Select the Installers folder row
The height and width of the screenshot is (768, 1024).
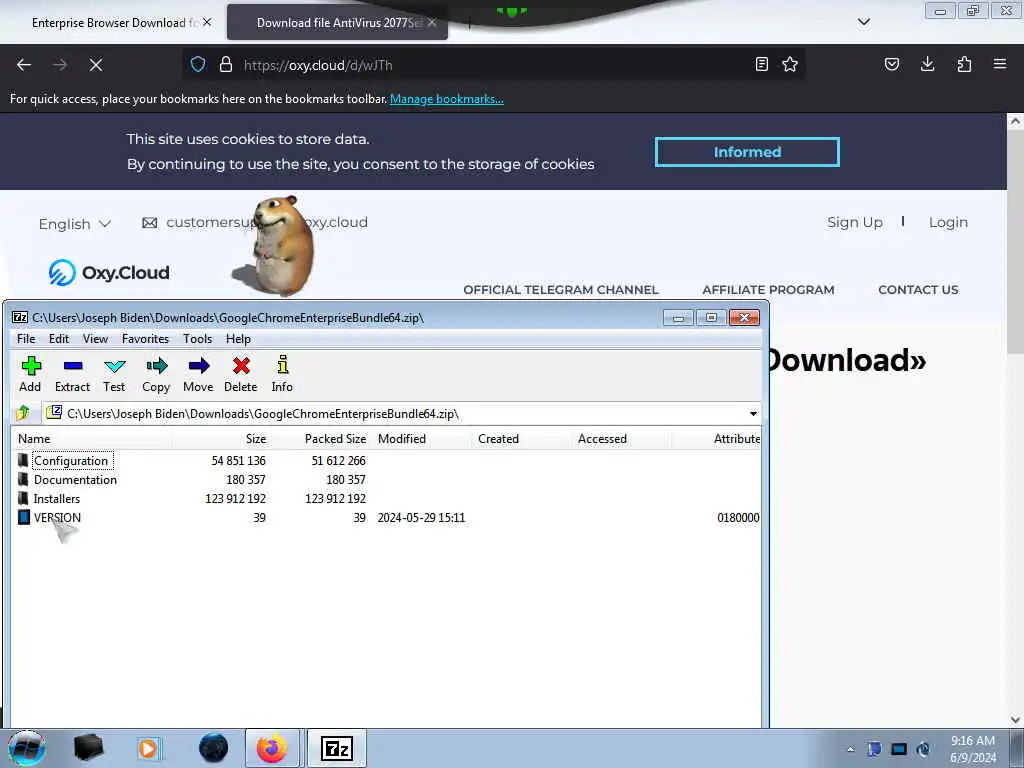coord(387,498)
